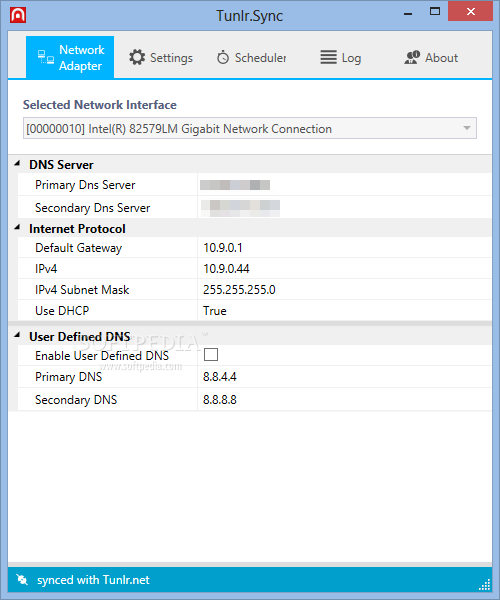
Task: Collapse the DNS Server section
Action: click(17, 164)
